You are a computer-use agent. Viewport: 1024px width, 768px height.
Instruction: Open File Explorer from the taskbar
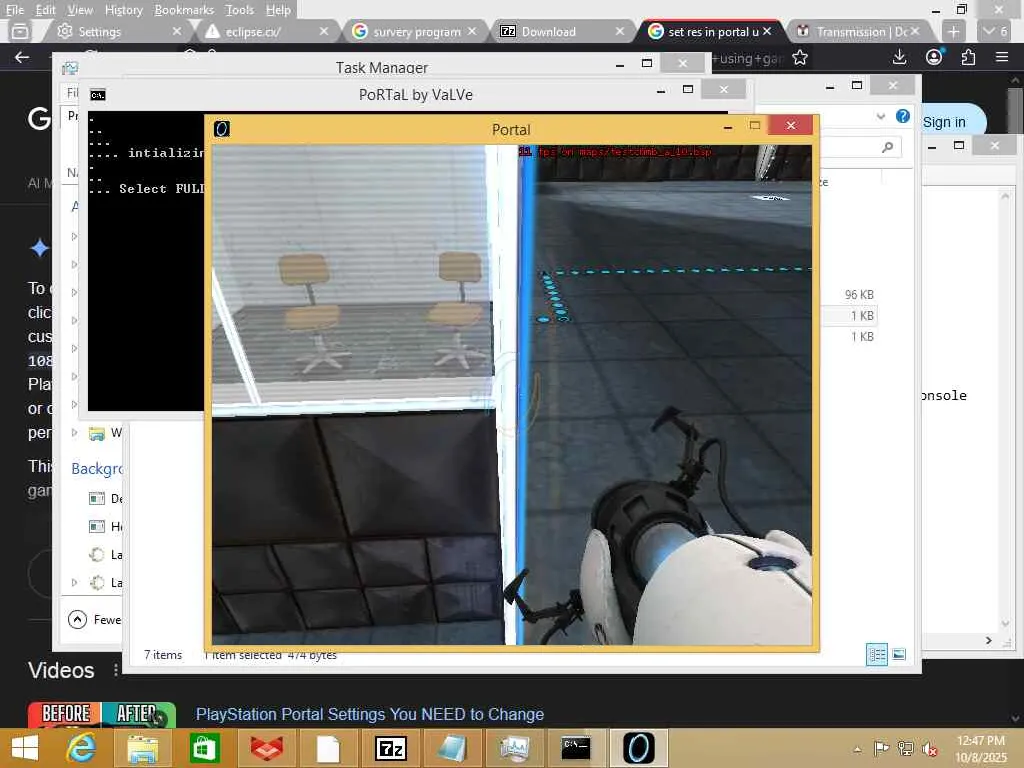pyautogui.click(x=142, y=748)
